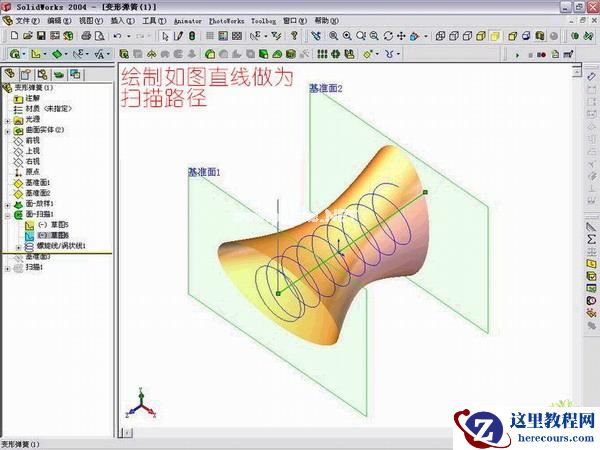This screenshot has height=450, width=600.
Task: Click the 基准面2 label in viewport
Action: coord(326,88)
